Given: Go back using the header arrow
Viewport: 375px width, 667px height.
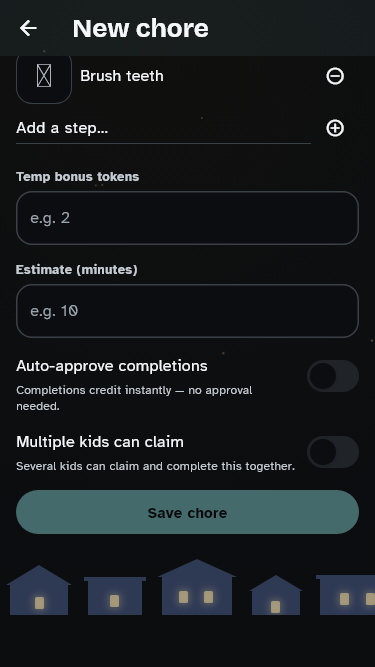Looking at the screenshot, I should [x=28, y=28].
